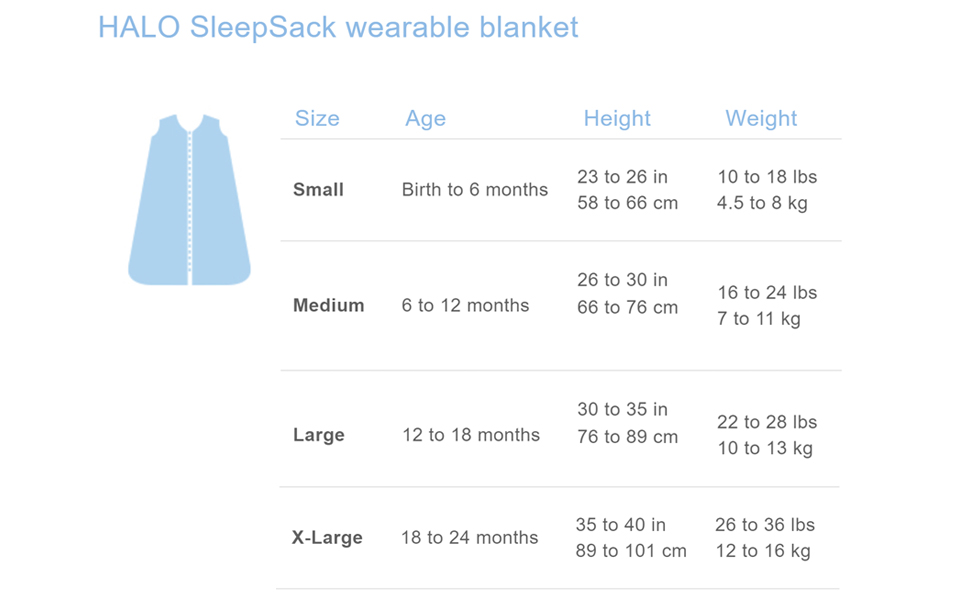Select the Age column header
This screenshot has height=600, width=970.
coord(425,118)
